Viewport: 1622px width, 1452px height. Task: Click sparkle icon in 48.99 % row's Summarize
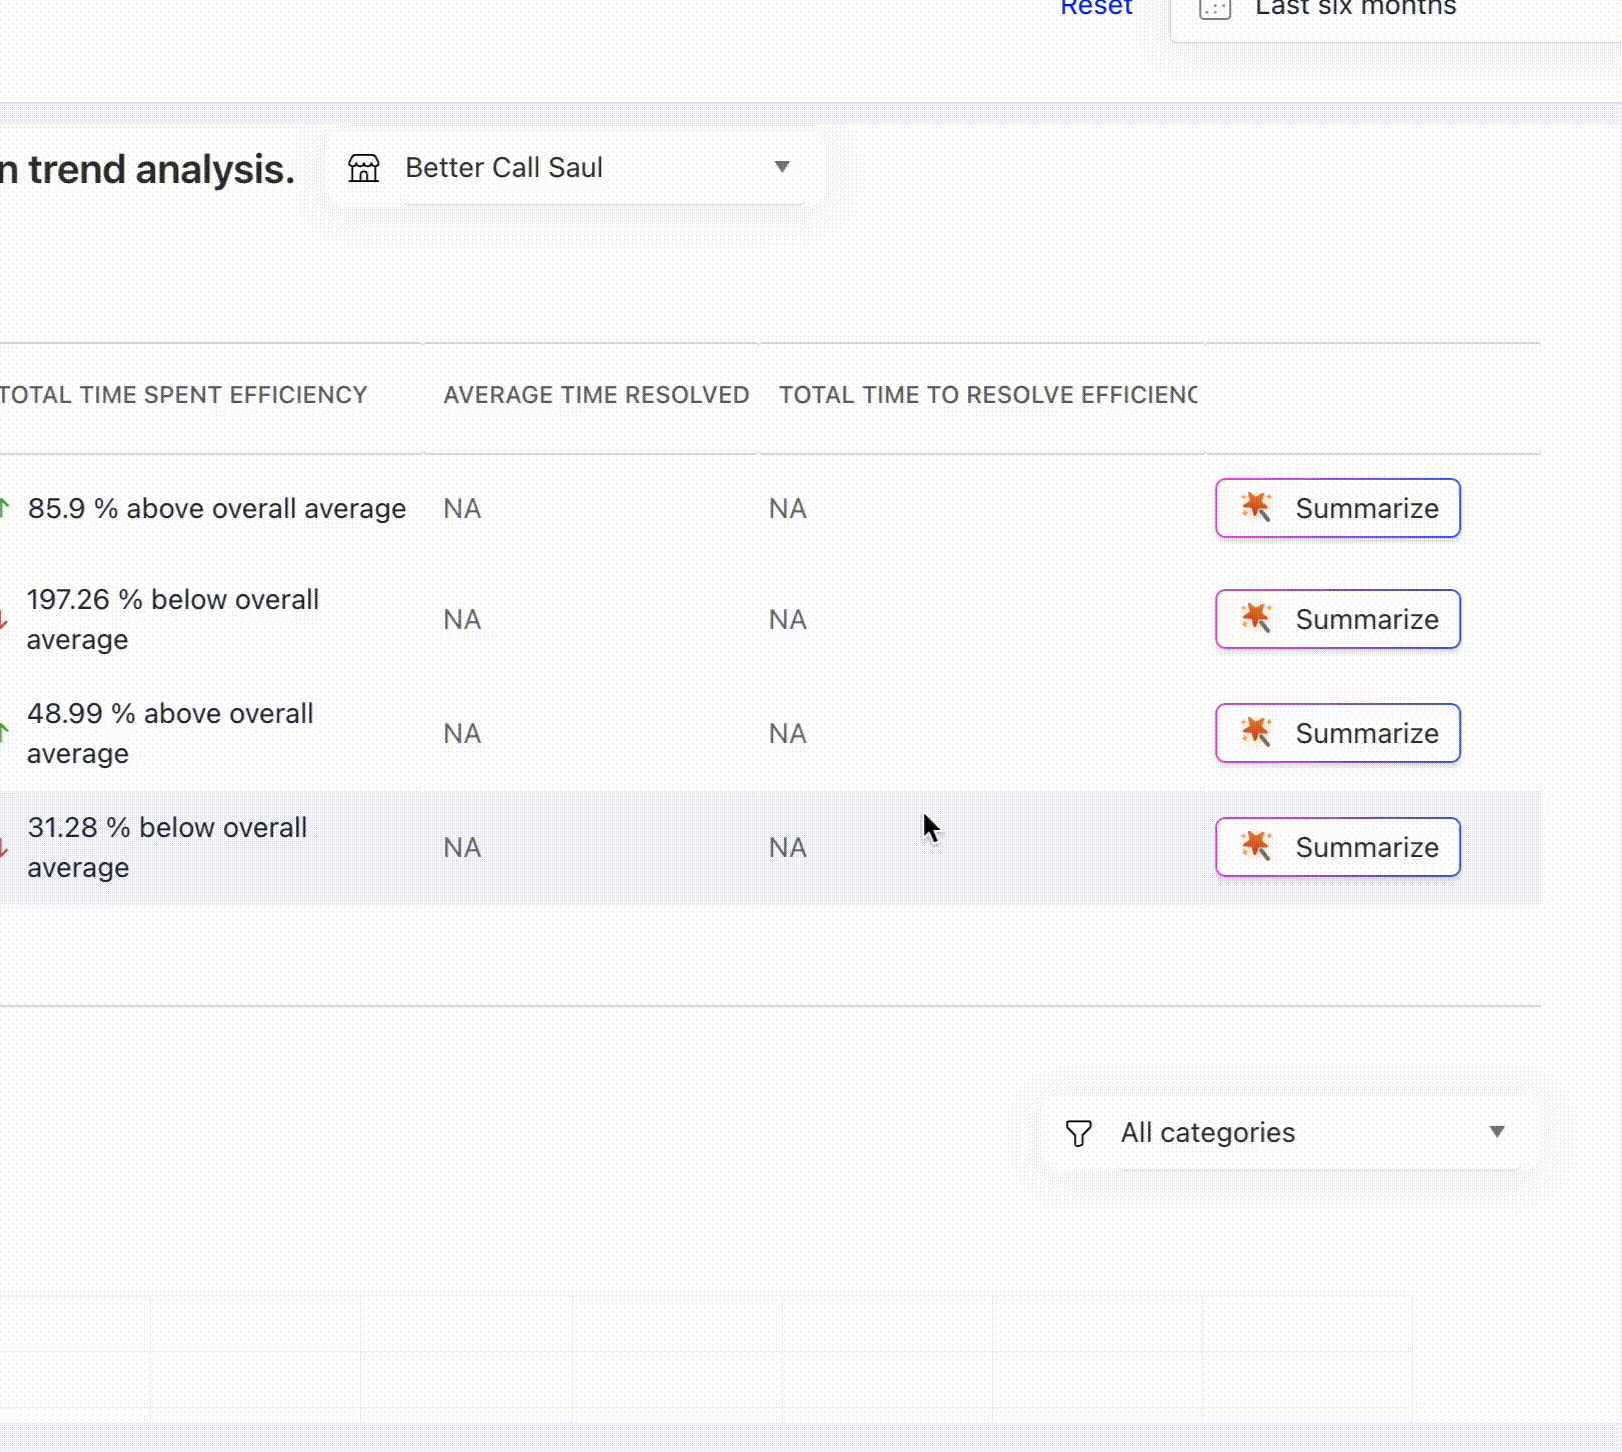click(1256, 732)
